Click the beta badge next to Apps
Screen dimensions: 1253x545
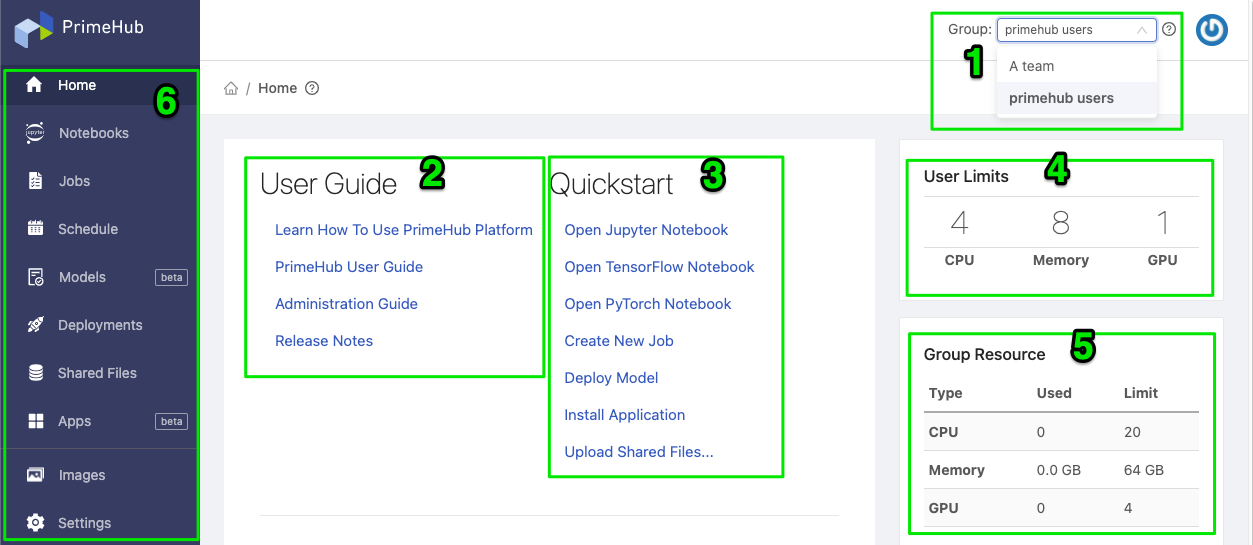172,421
